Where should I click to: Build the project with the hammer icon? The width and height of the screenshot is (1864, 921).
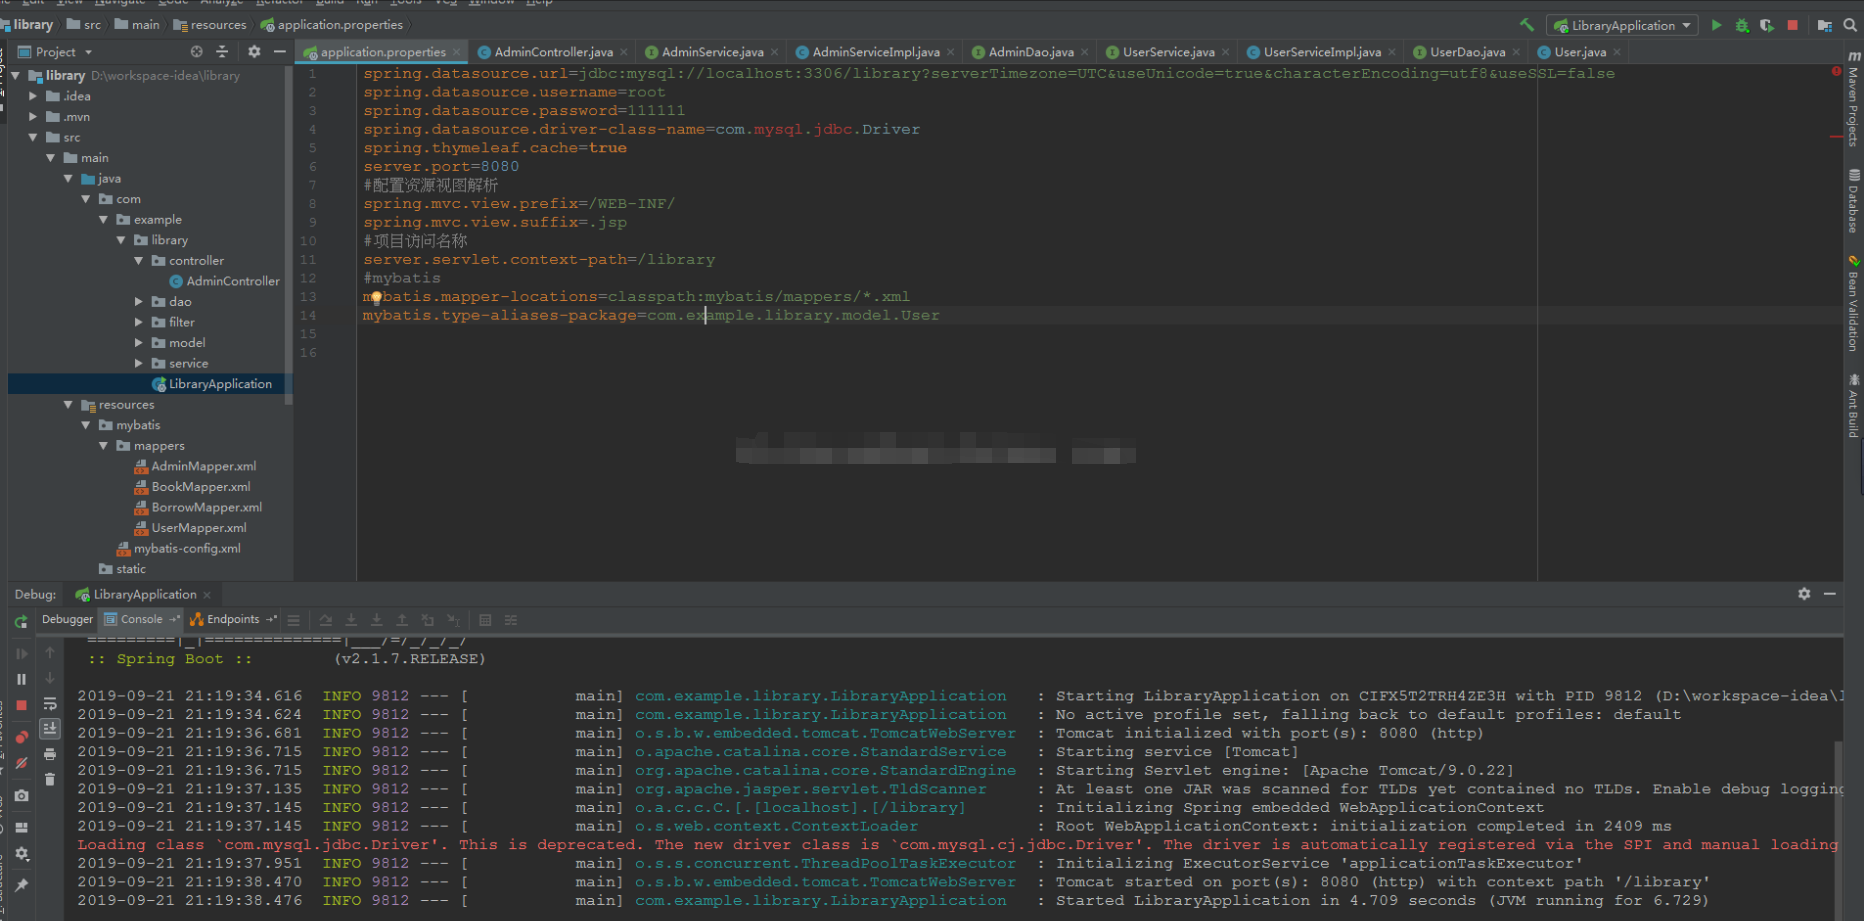[1527, 24]
